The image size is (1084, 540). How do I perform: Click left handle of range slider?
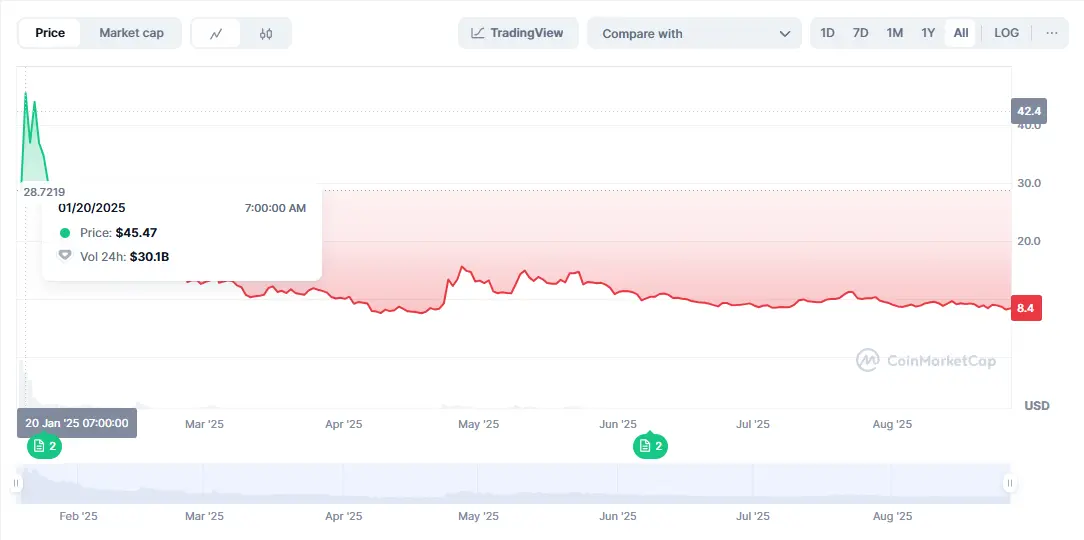16,484
